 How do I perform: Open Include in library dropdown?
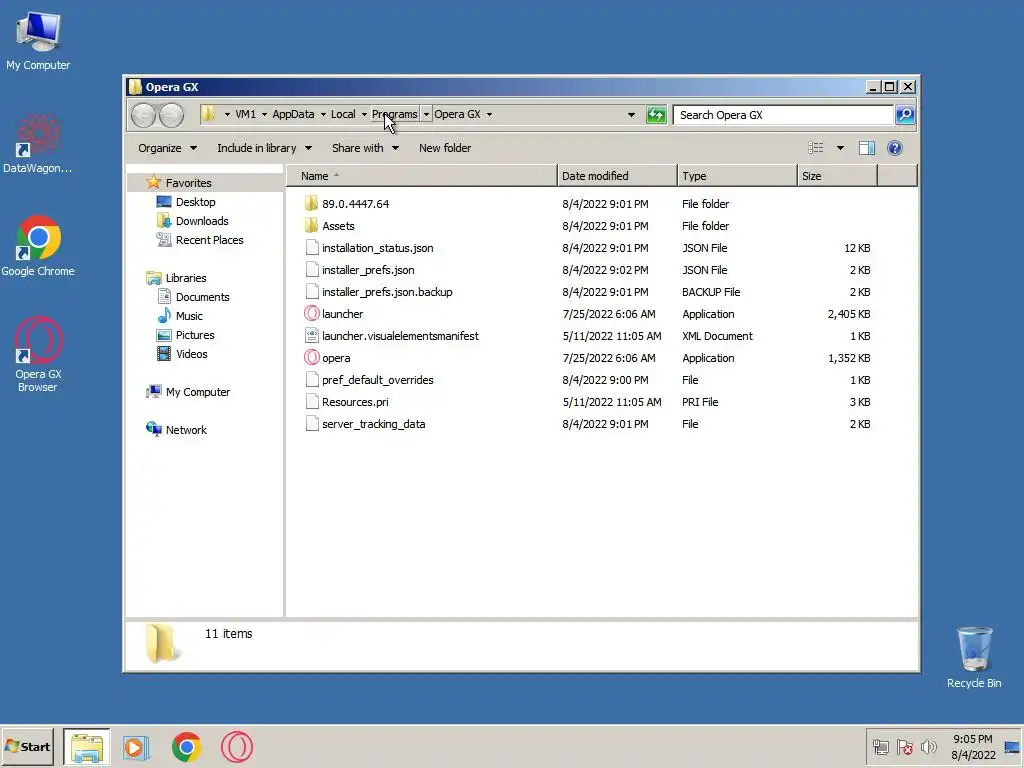tap(264, 148)
